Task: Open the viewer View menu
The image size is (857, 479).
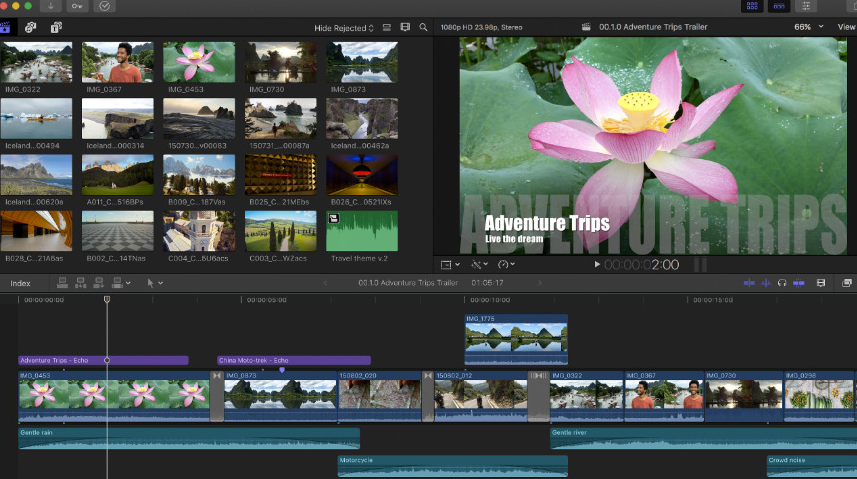Action: (845, 27)
